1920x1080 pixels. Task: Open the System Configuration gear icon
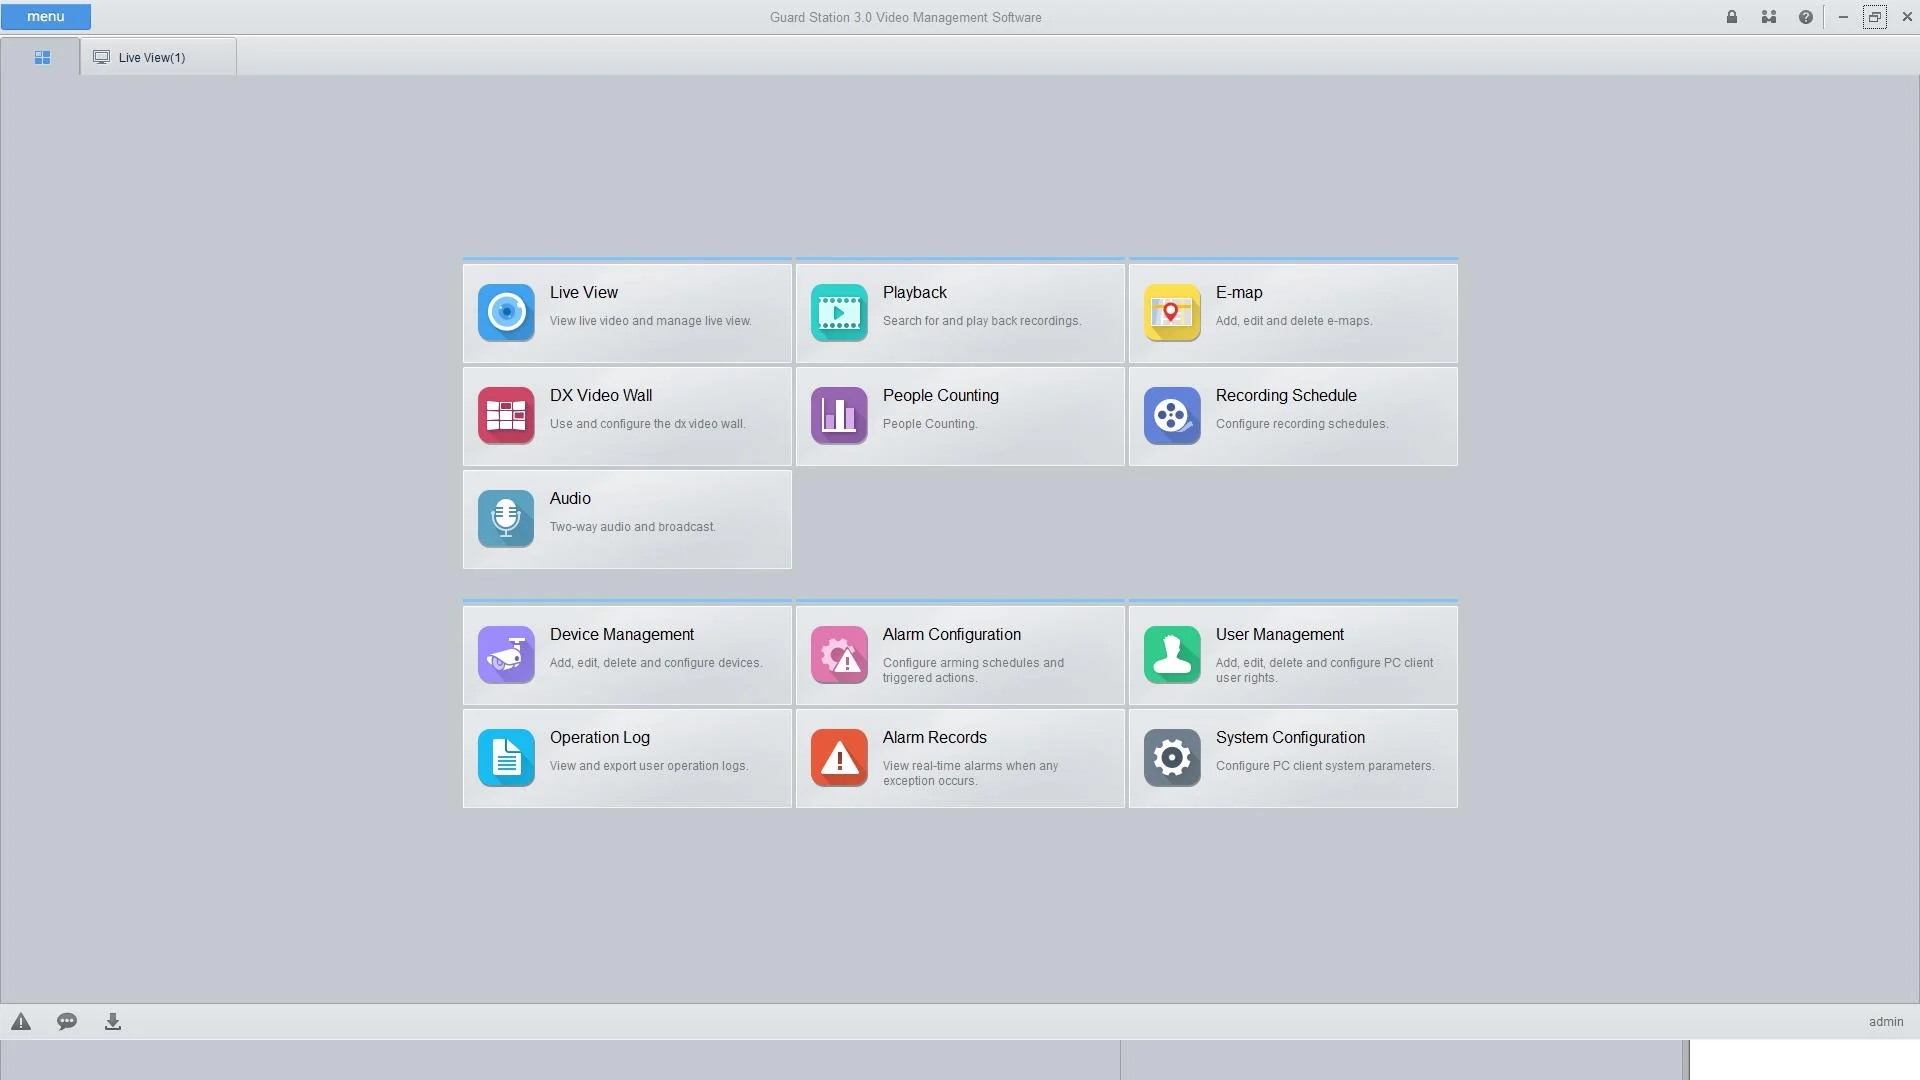pyautogui.click(x=1172, y=758)
